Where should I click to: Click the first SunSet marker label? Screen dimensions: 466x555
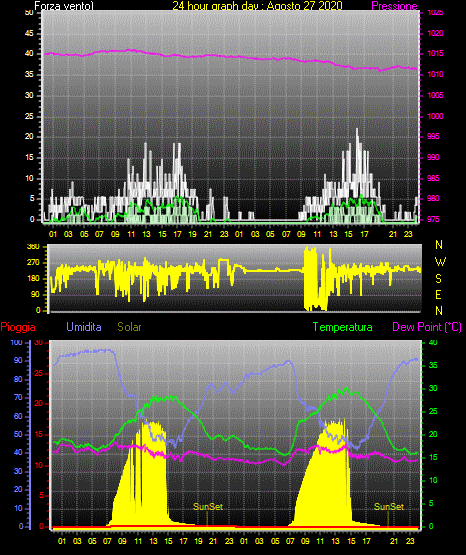(x=208, y=507)
